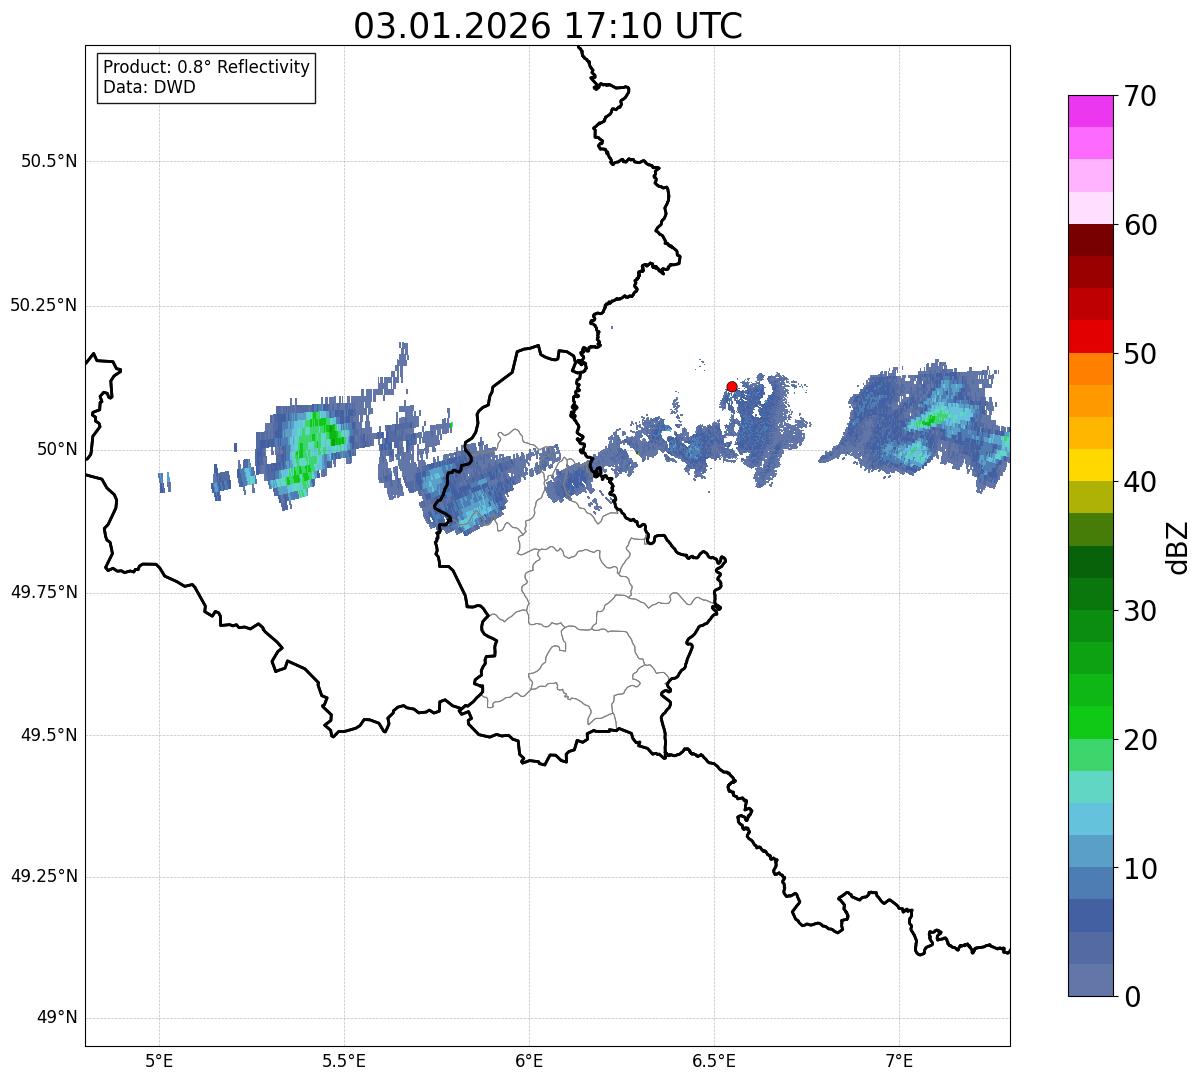Click the 50.25°N latitude label
Screen dimensions: 1202x1081
coord(44,305)
